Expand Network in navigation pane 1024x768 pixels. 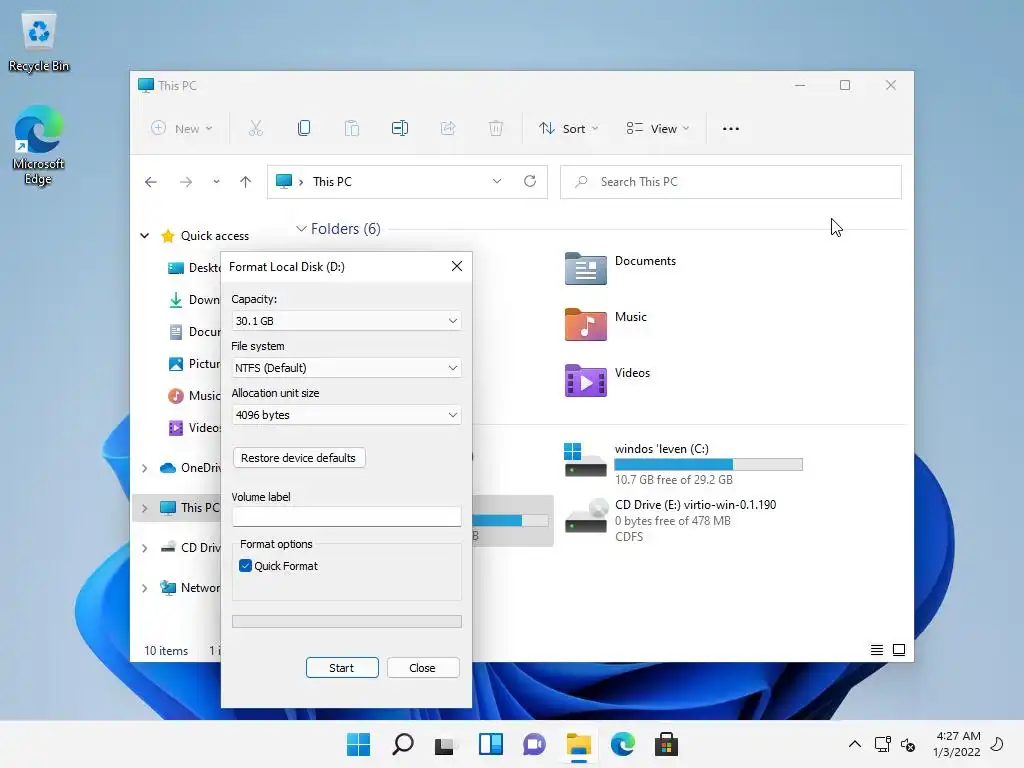click(x=144, y=588)
